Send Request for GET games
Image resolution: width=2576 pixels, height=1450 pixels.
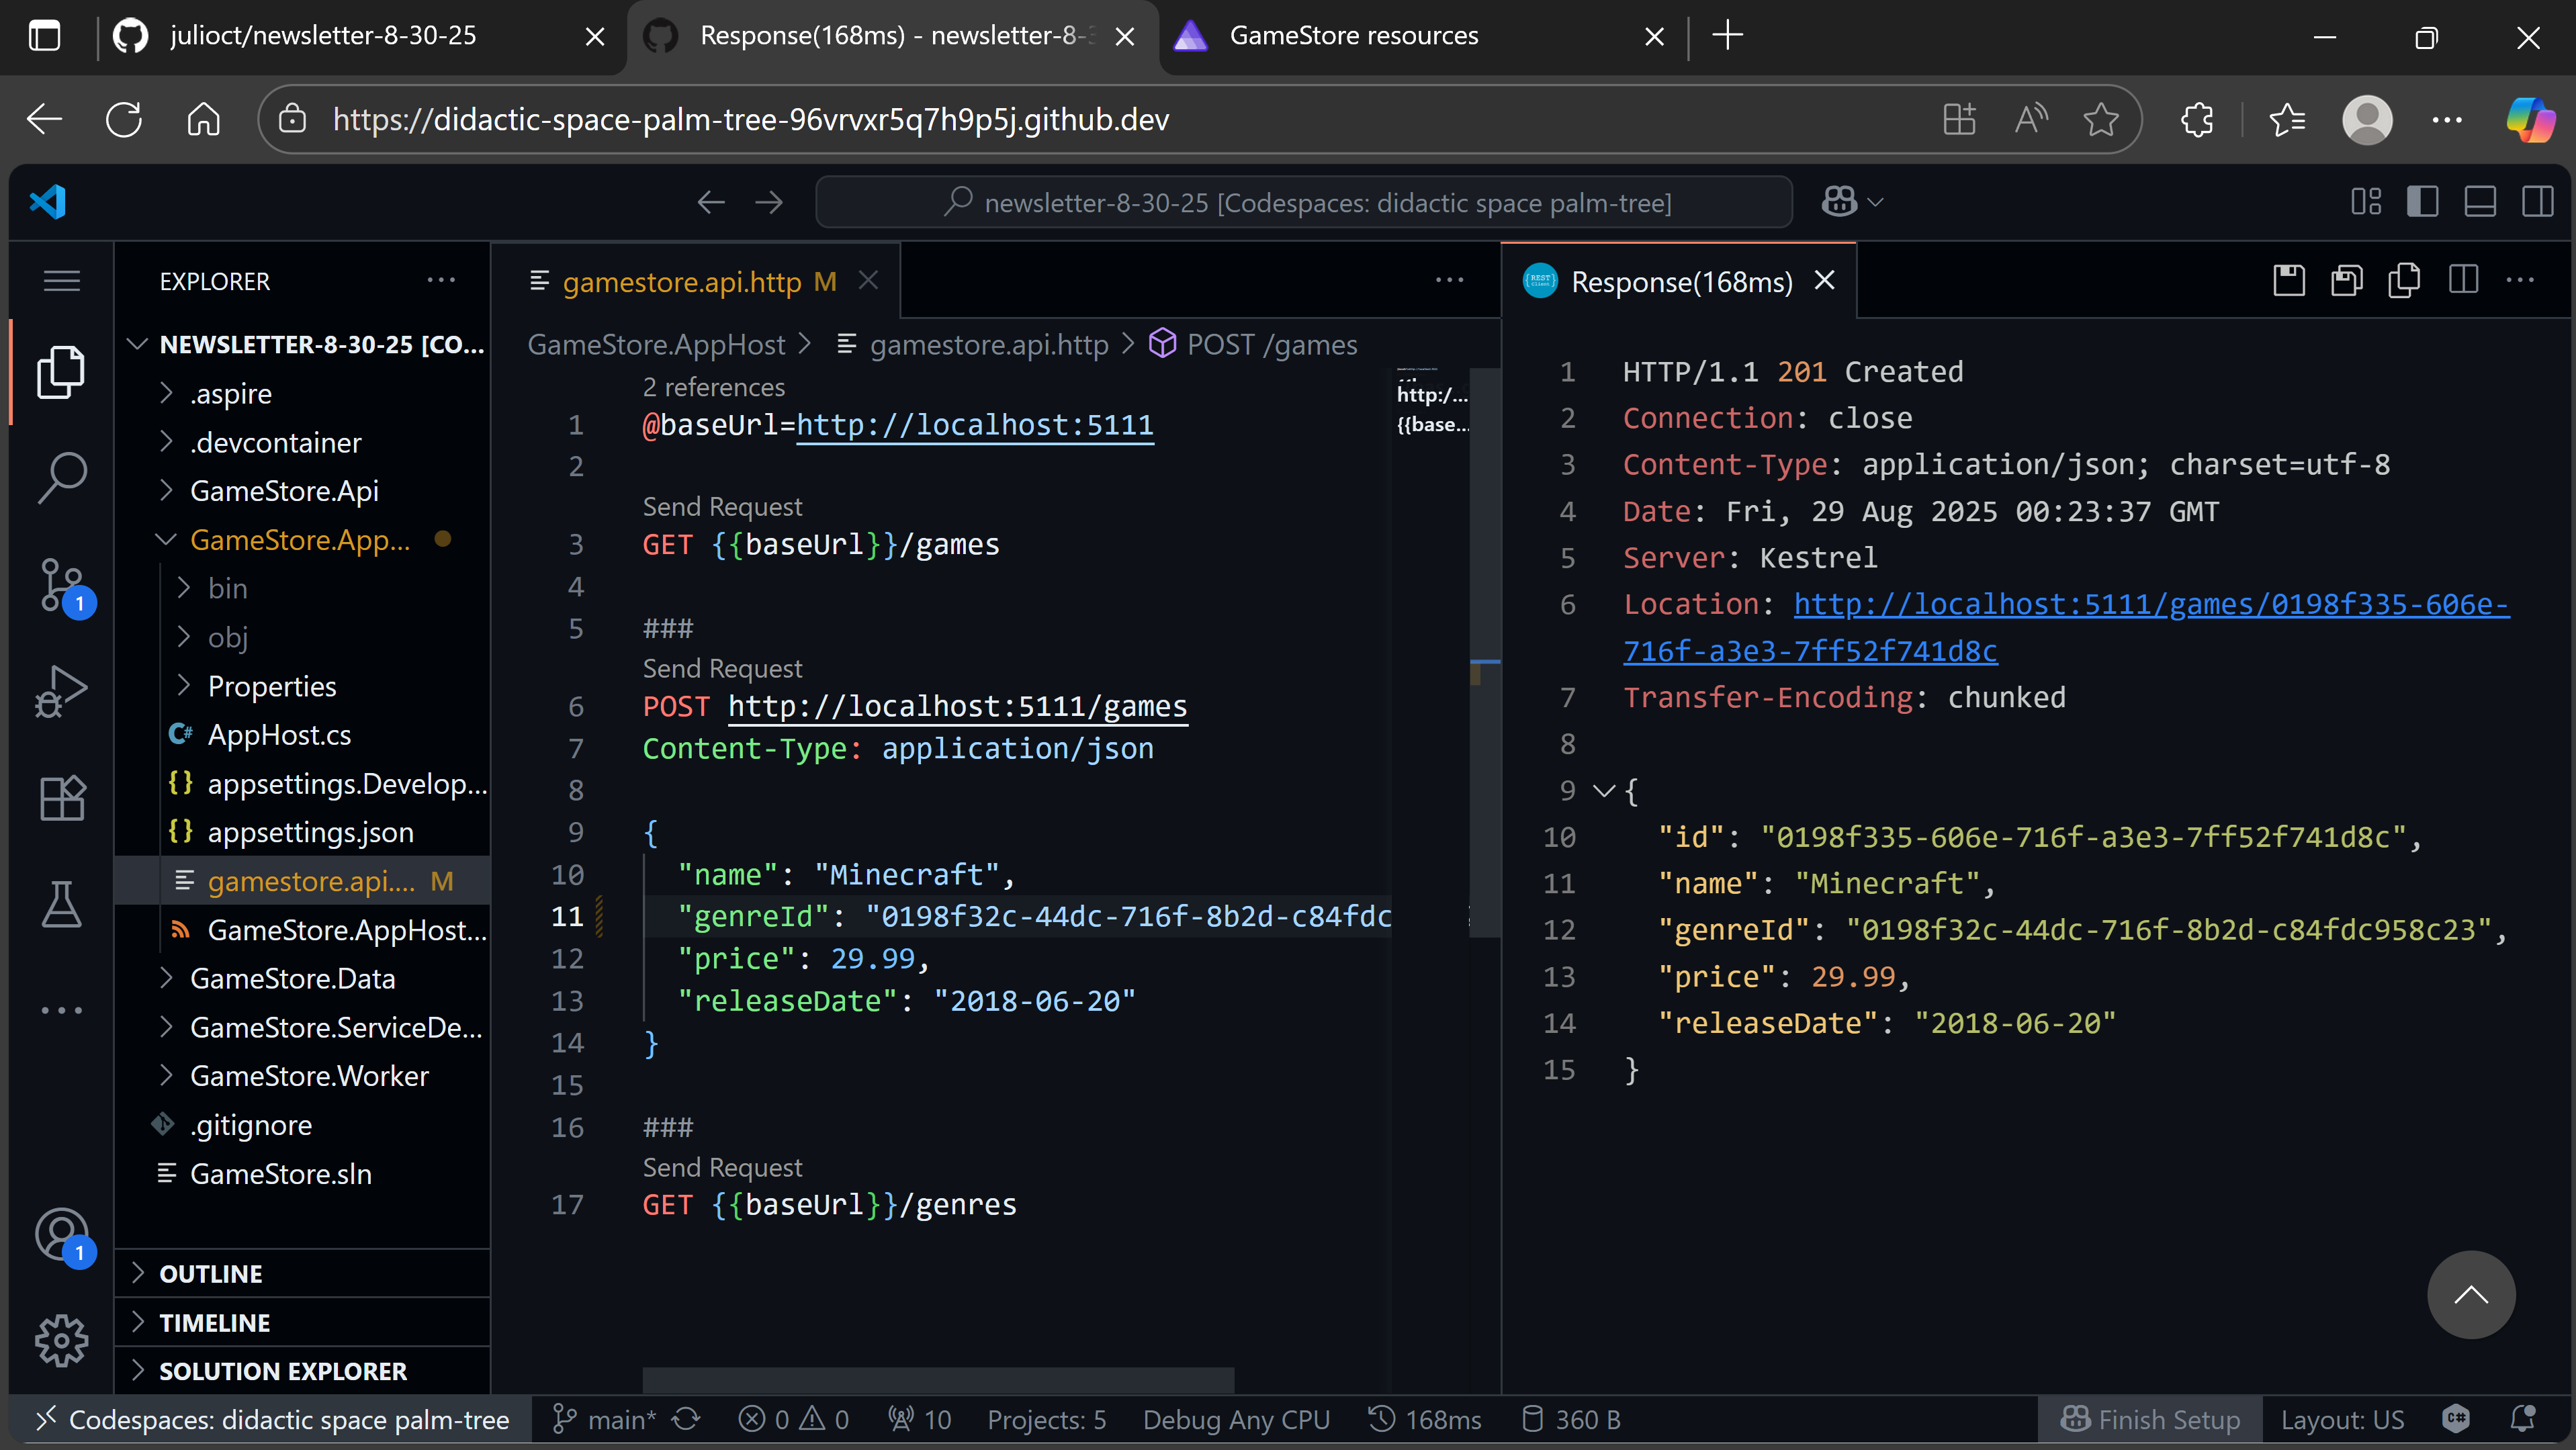coord(722,507)
